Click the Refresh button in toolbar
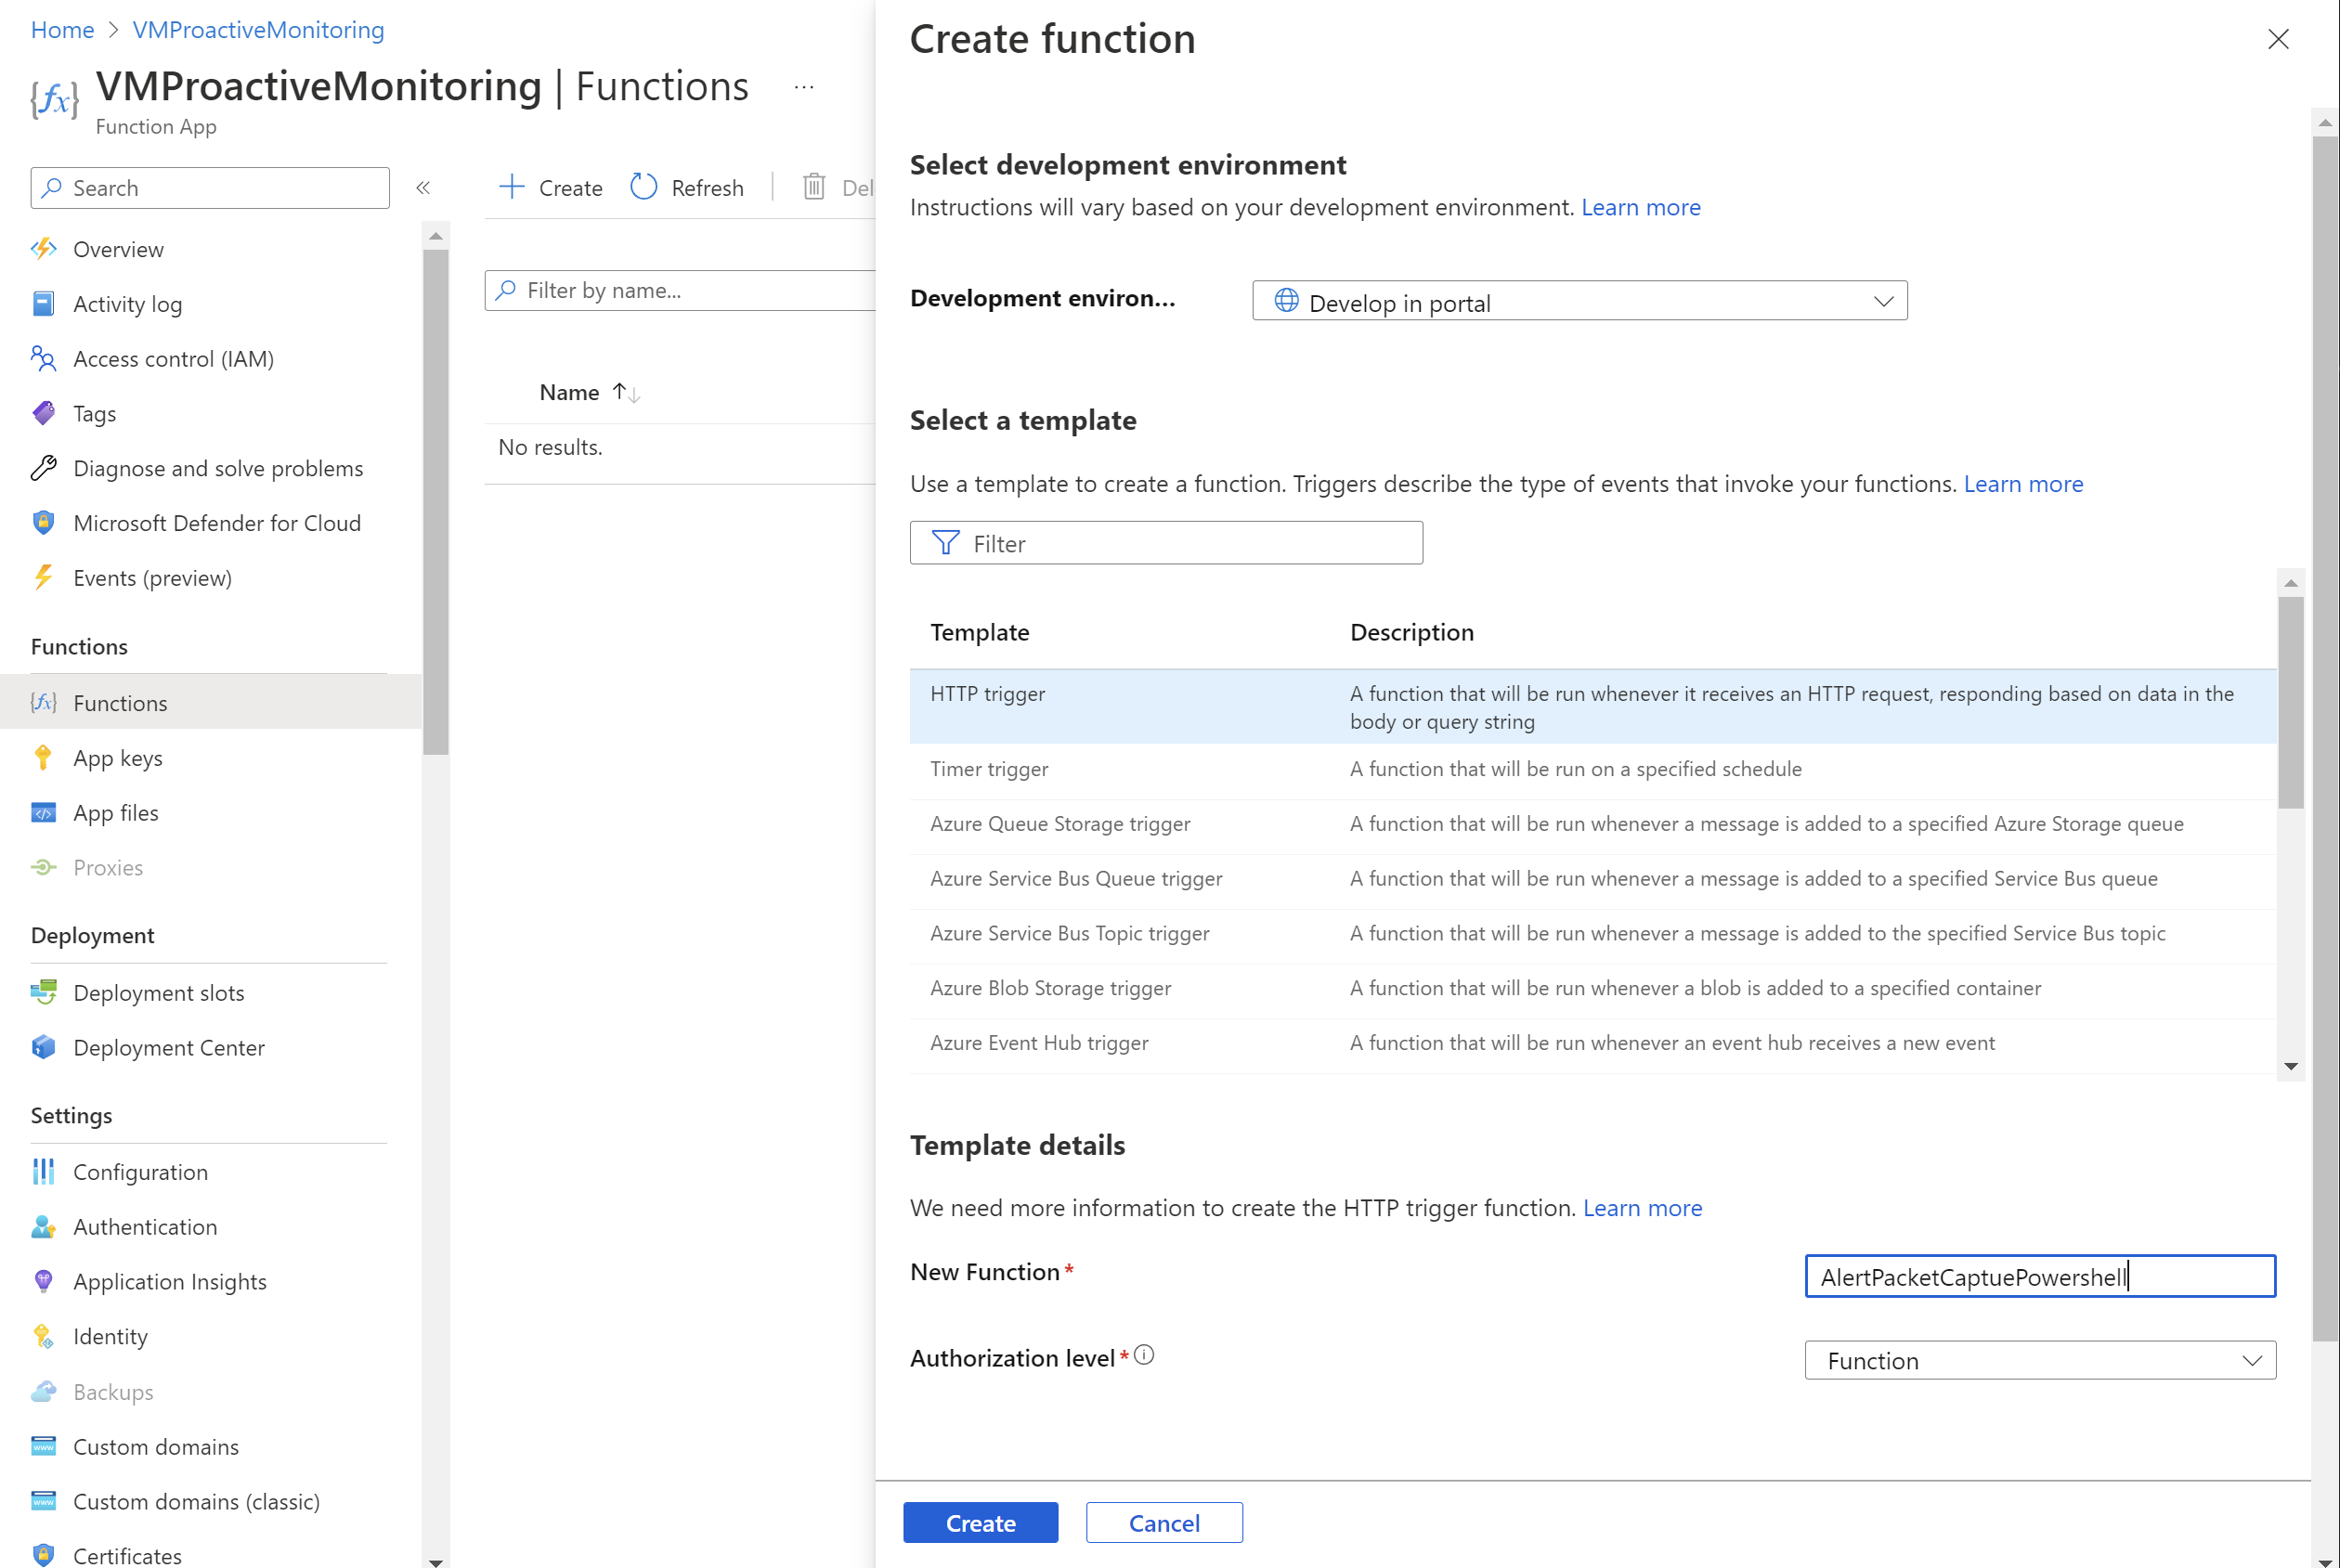Image resolution: width=2340 pixels, height=1568 pixels. [x=686, y=188]
